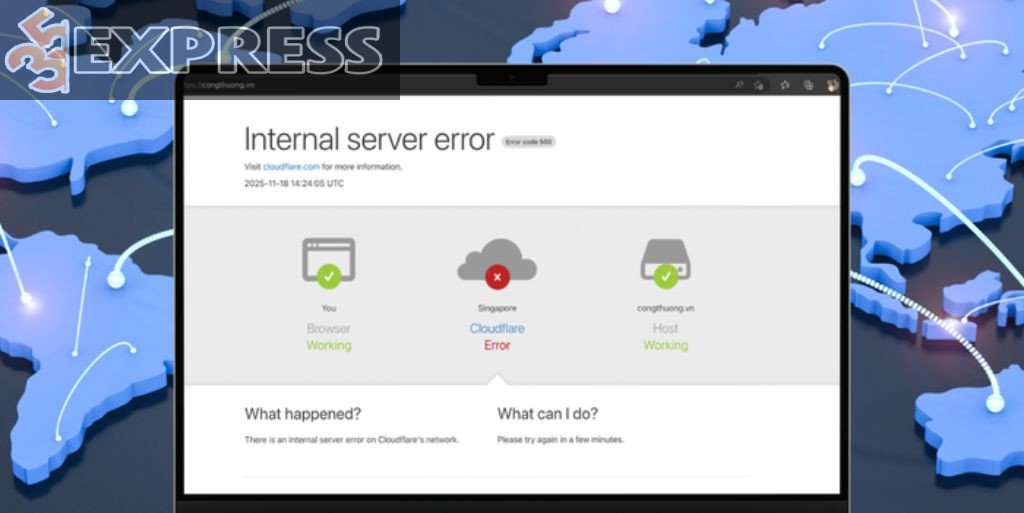Click the congthuong.vn label above Host
This screenshot has width=1024, height=513.
(x=665, y=308)
